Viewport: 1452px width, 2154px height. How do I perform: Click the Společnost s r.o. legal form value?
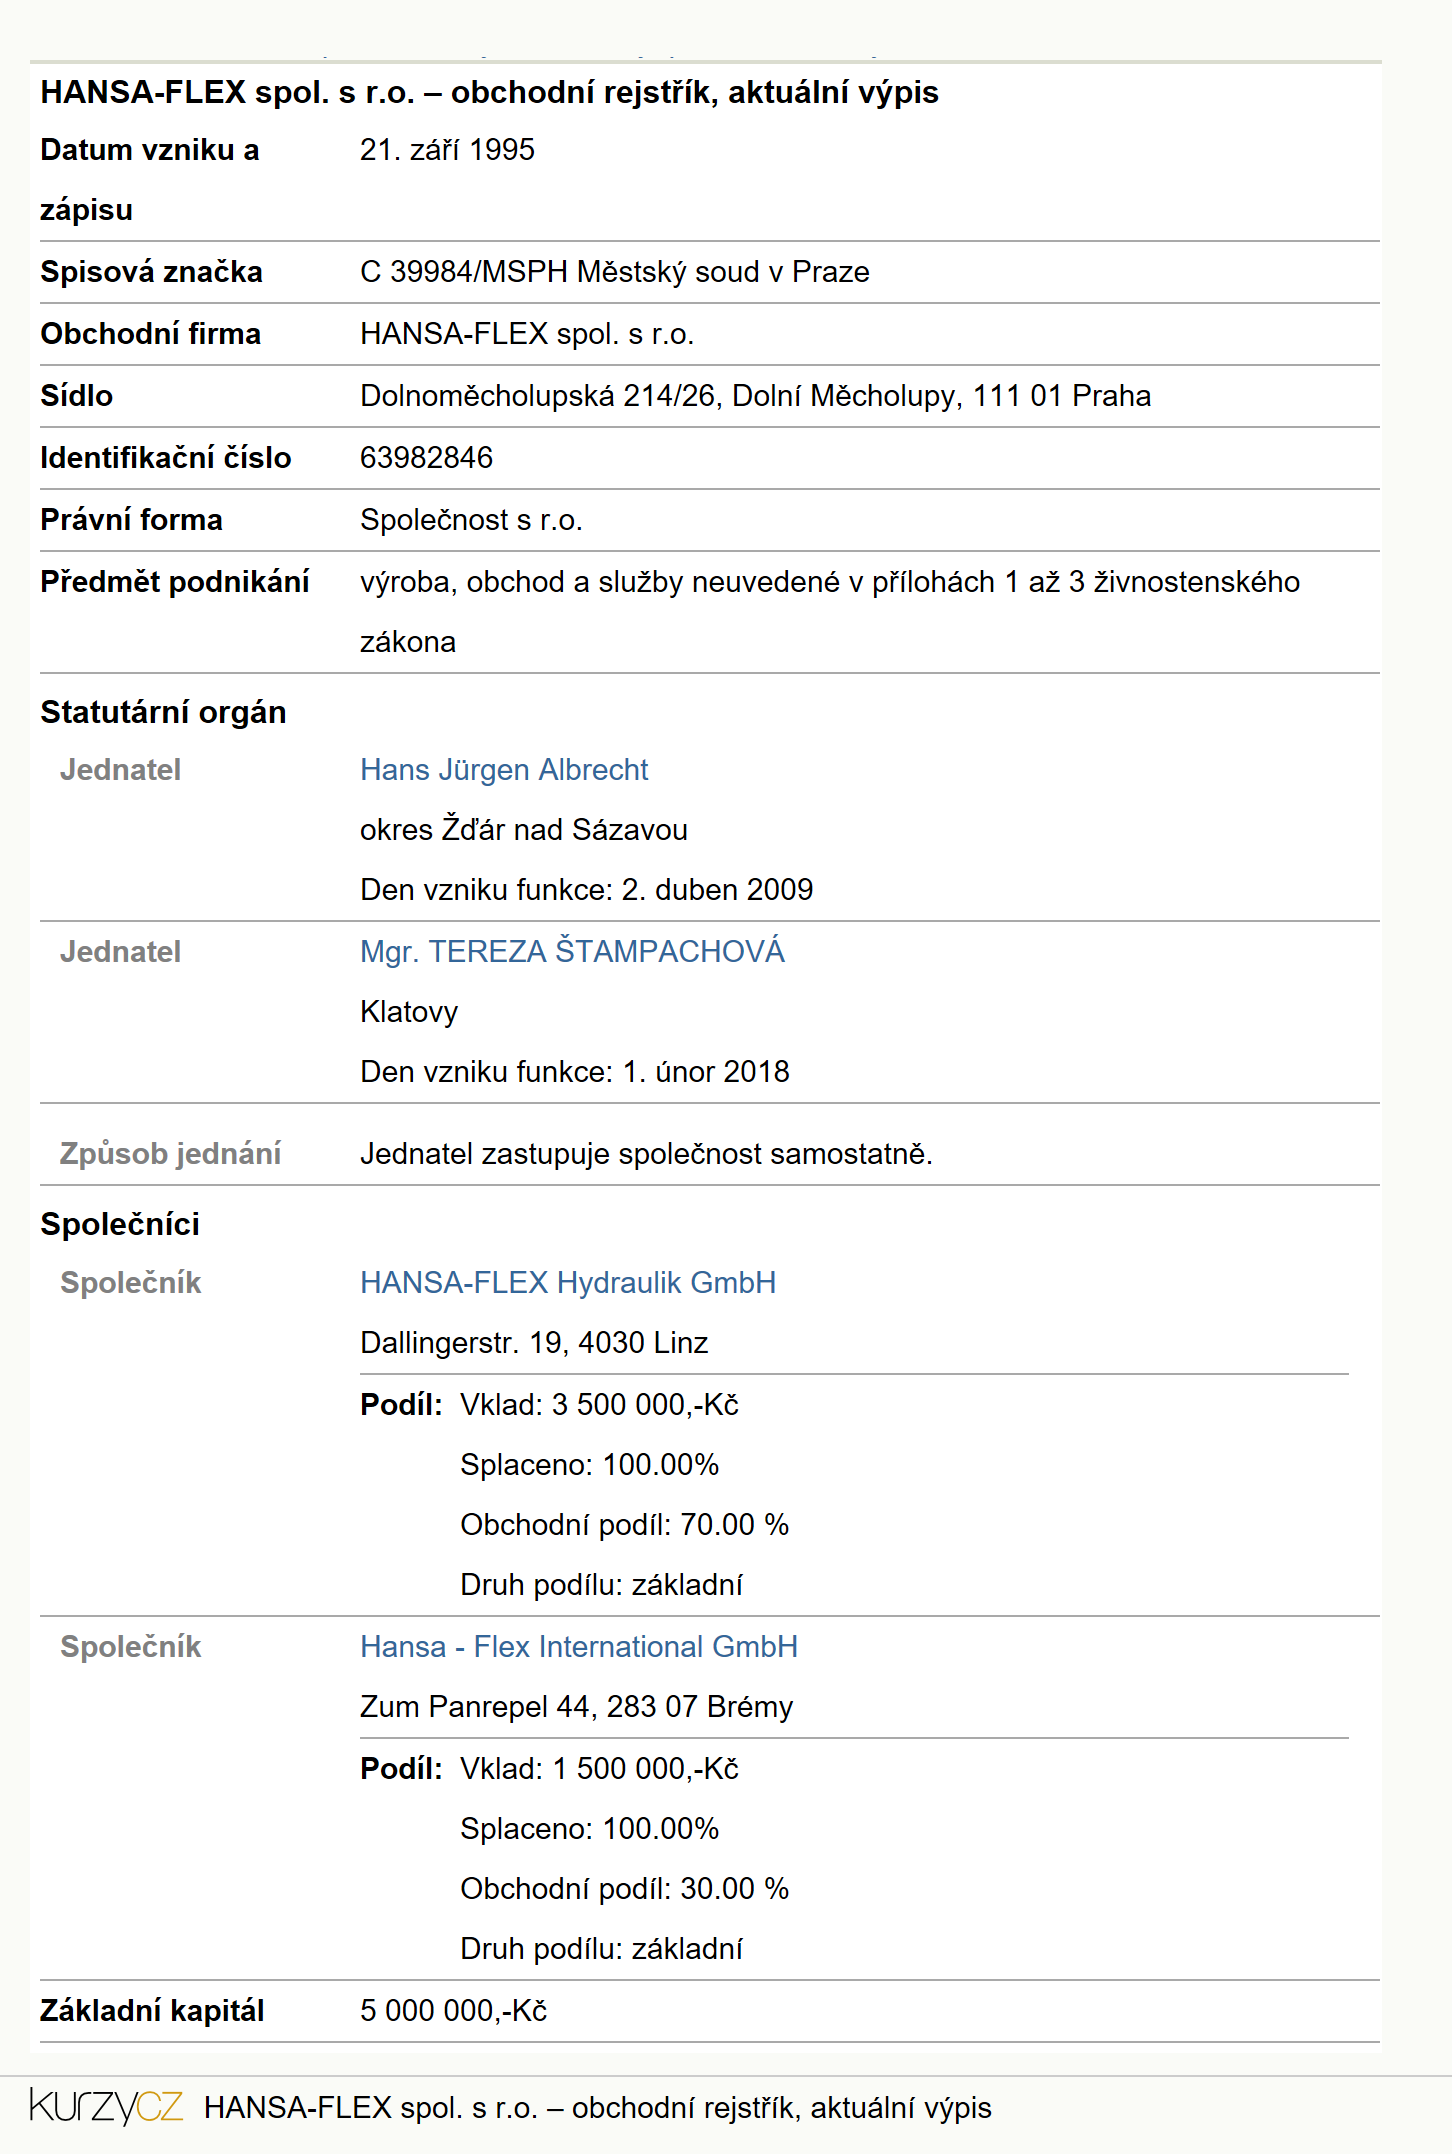(471, 520)
